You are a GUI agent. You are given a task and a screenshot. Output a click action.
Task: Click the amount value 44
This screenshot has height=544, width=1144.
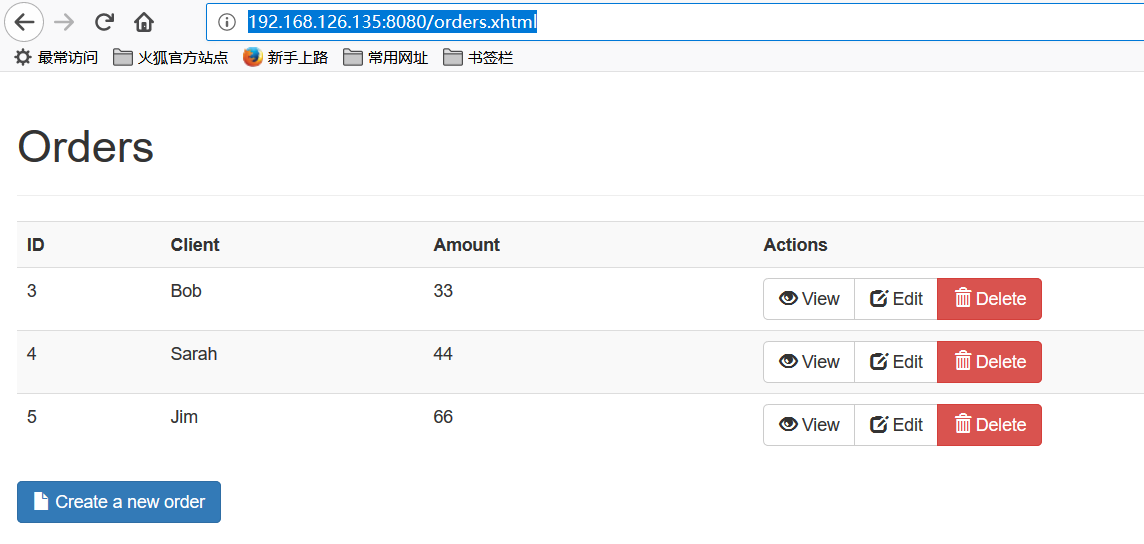pos(443,354)
